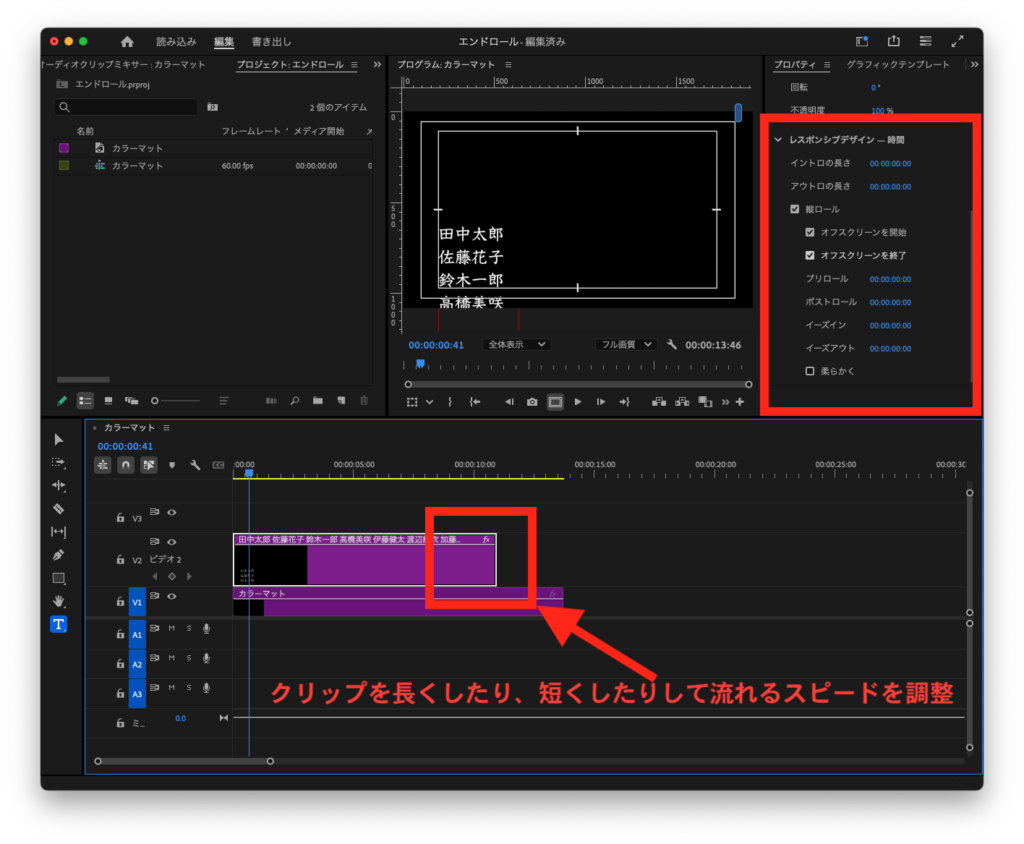1024x844 pixels.
Task: Select the Hand tool
Action: click(58, 601)
